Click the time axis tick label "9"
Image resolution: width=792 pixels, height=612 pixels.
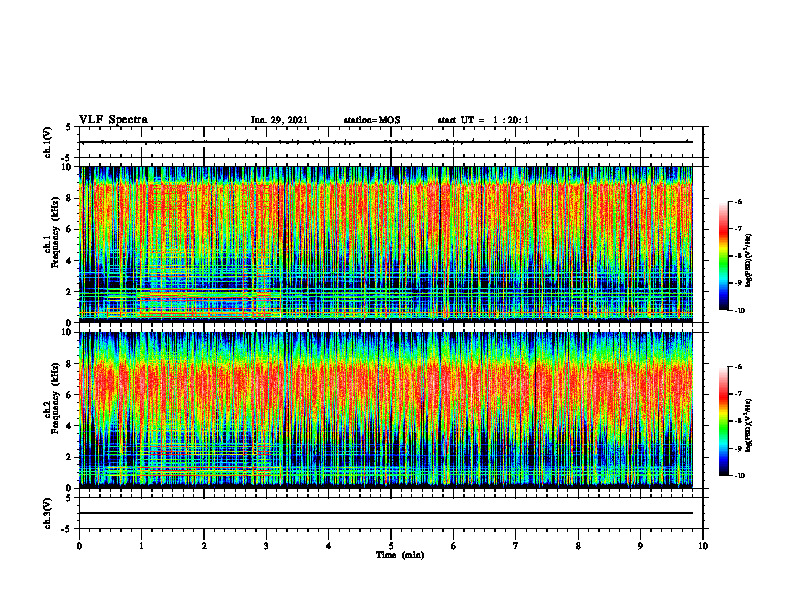(x=640, y=546)
